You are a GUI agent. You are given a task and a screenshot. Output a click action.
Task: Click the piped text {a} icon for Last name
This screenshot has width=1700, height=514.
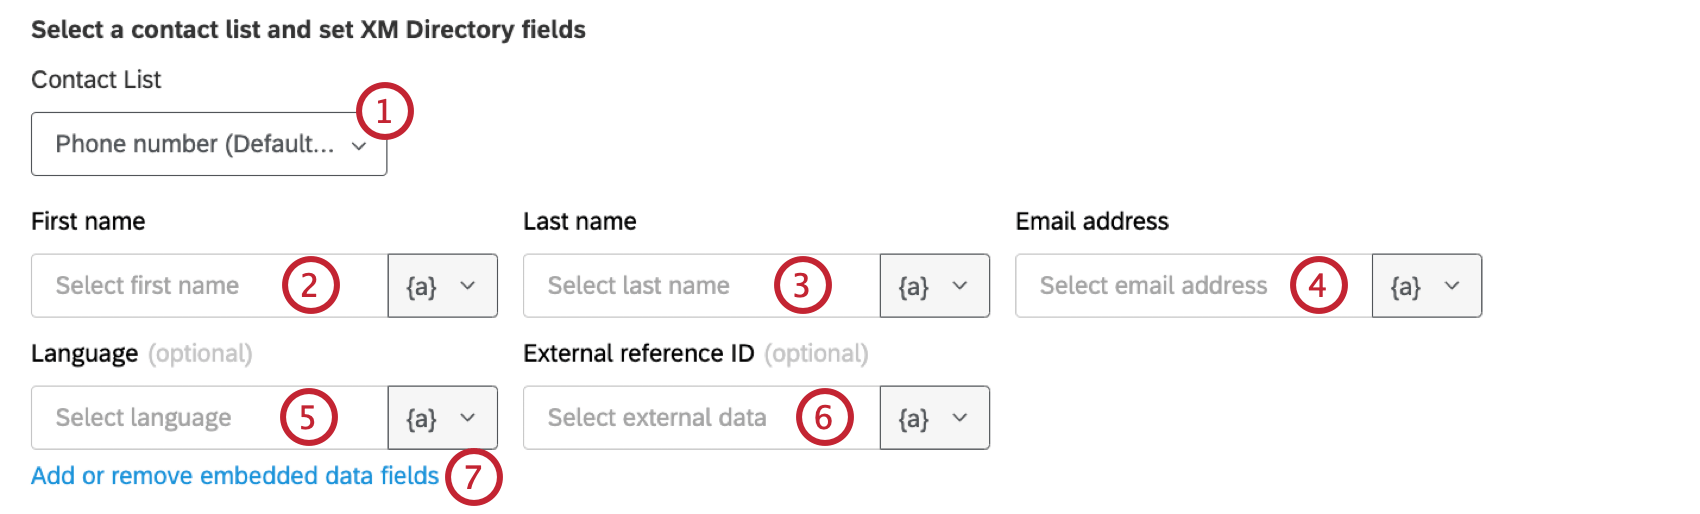click(913, 287)
